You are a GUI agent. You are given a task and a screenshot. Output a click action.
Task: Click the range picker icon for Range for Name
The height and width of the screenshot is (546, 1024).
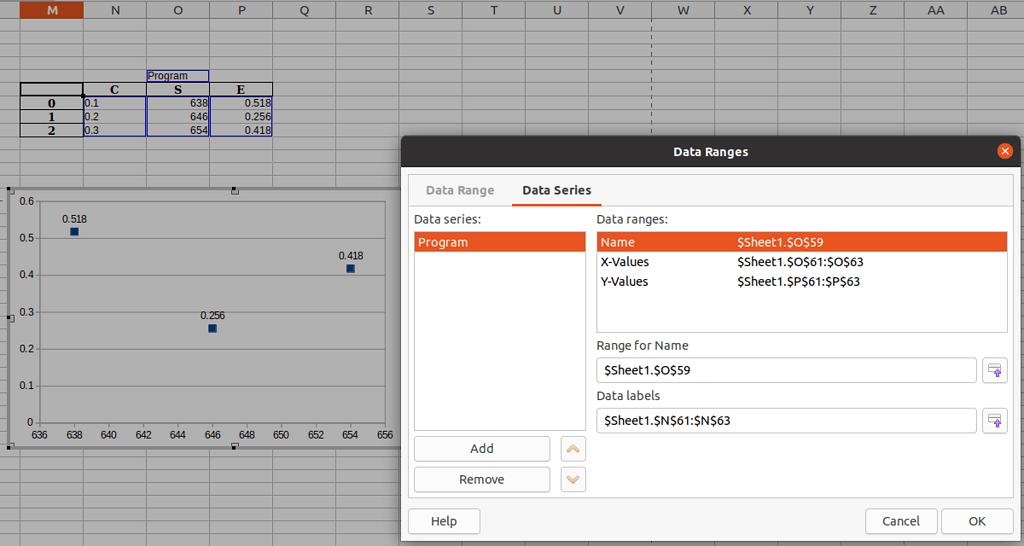click(995, 370)
